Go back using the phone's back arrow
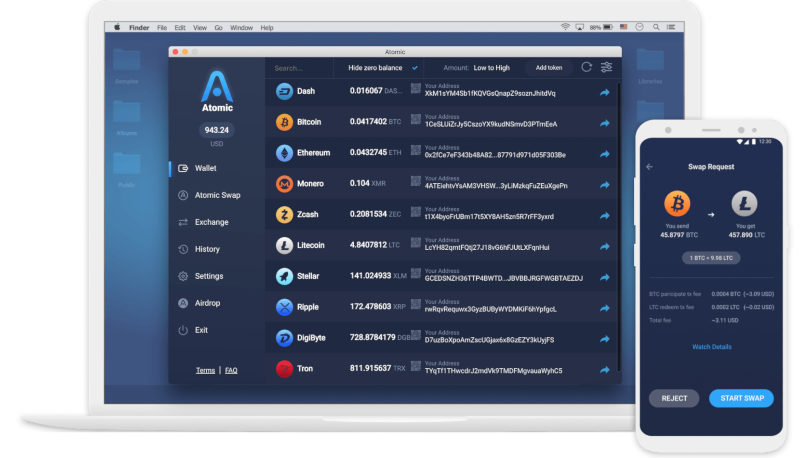Screen dimensions: 800x458 tap(649, 167)
